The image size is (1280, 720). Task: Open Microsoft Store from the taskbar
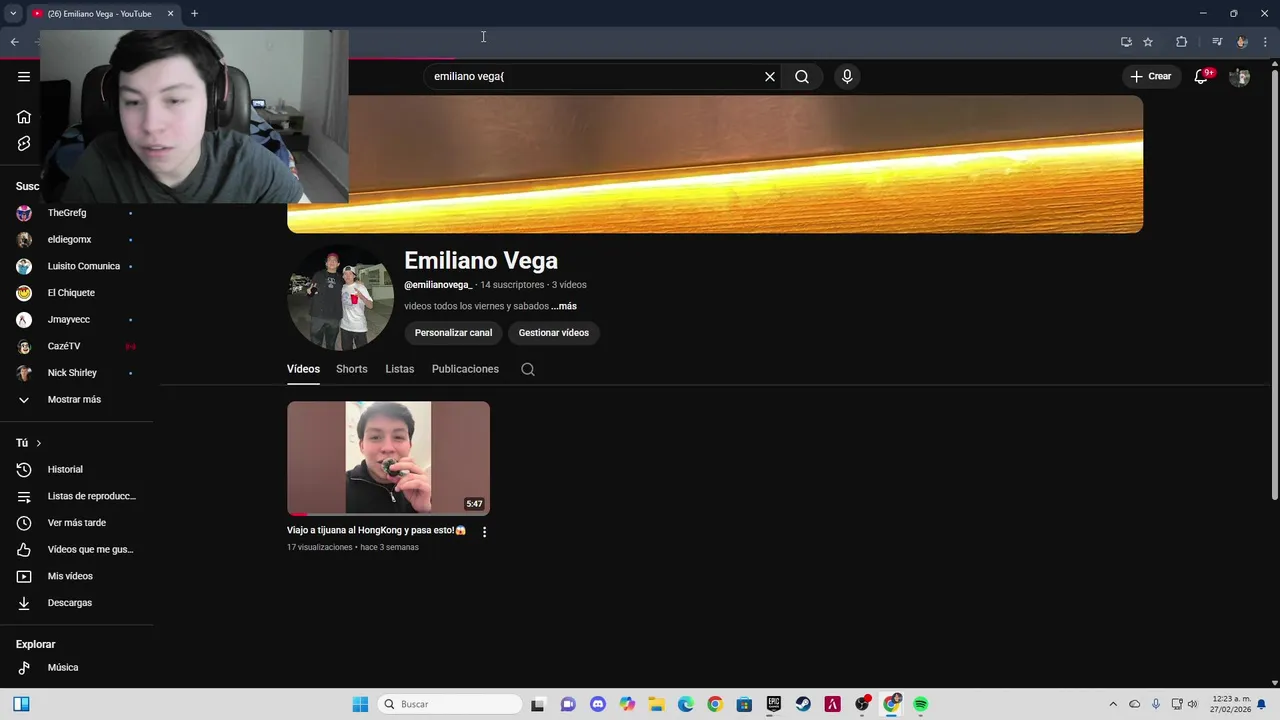tap(744, 704)
